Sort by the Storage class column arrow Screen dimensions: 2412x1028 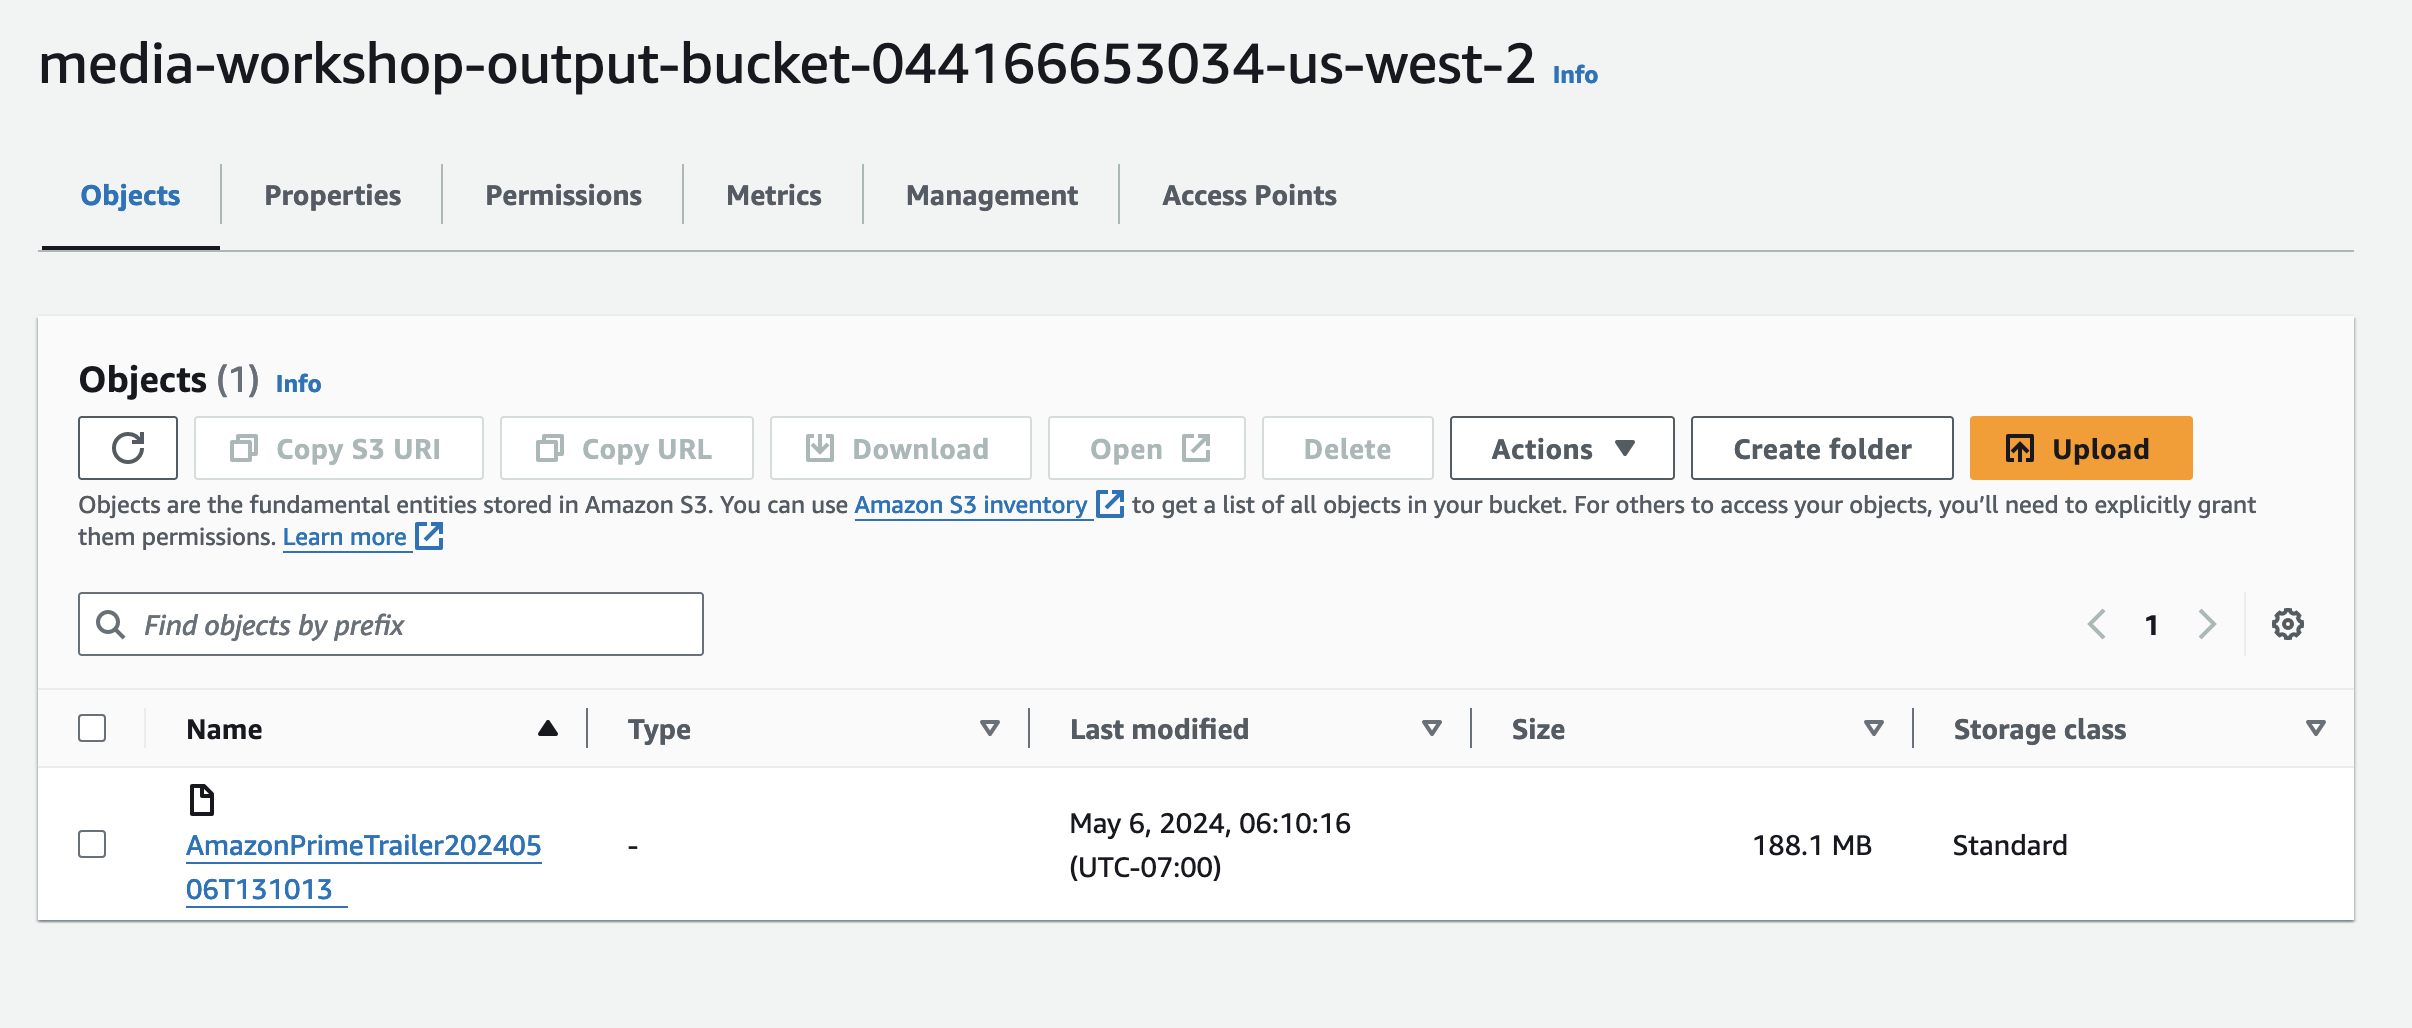coord(2315,728)
